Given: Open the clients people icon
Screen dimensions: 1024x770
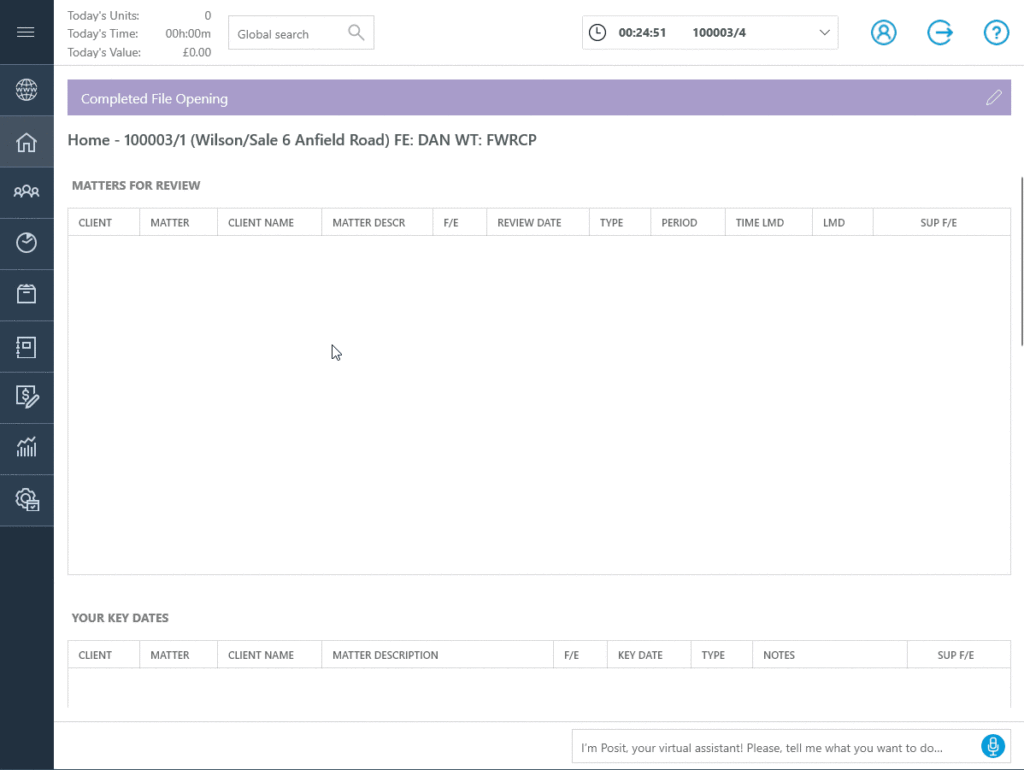Looking at the screenshot, I should point(26,191).
